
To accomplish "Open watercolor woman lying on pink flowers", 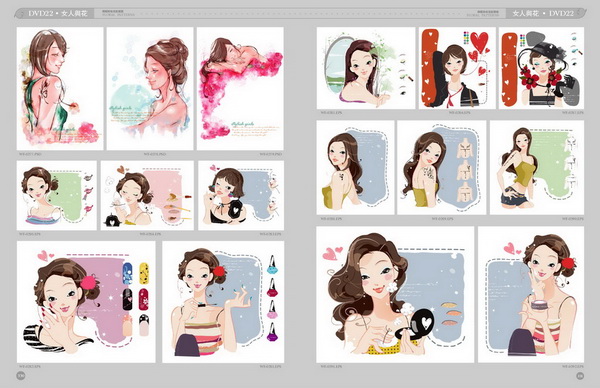I will (240, 88).
